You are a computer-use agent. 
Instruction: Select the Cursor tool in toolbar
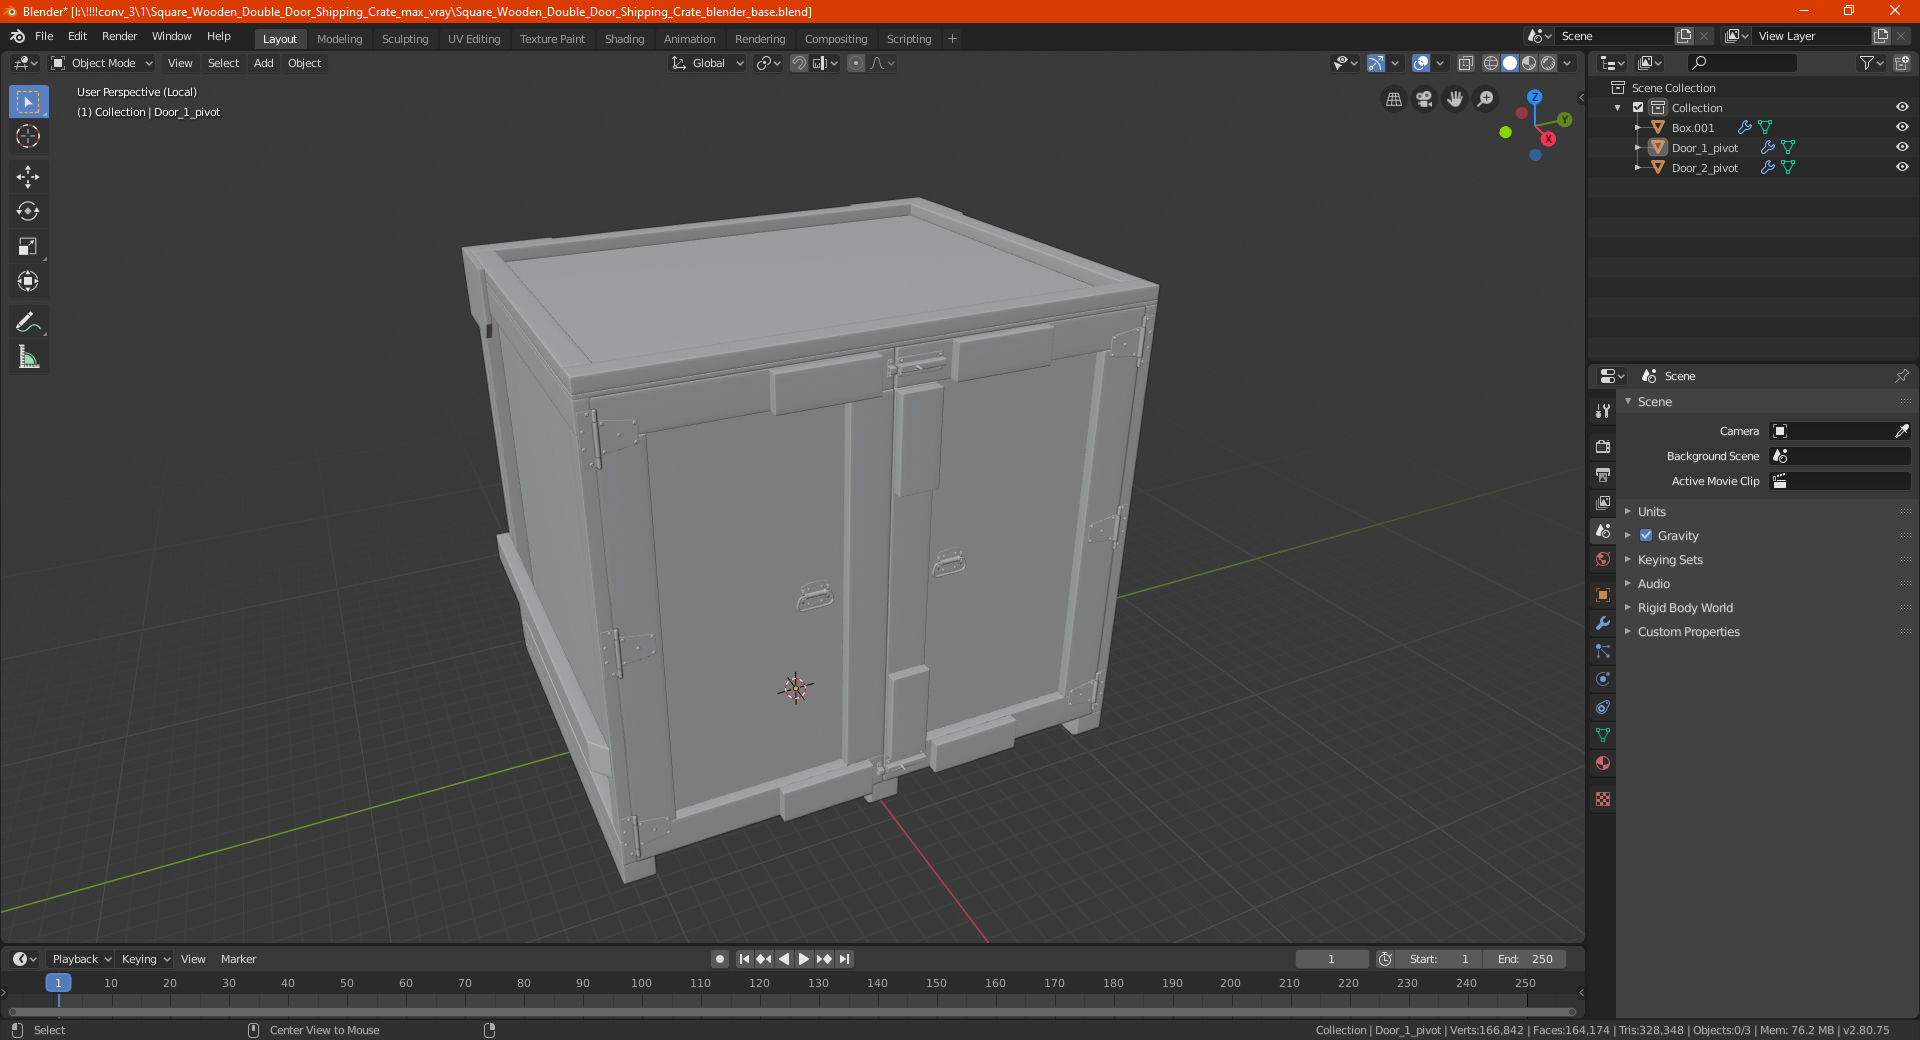[x=28, y=136]
